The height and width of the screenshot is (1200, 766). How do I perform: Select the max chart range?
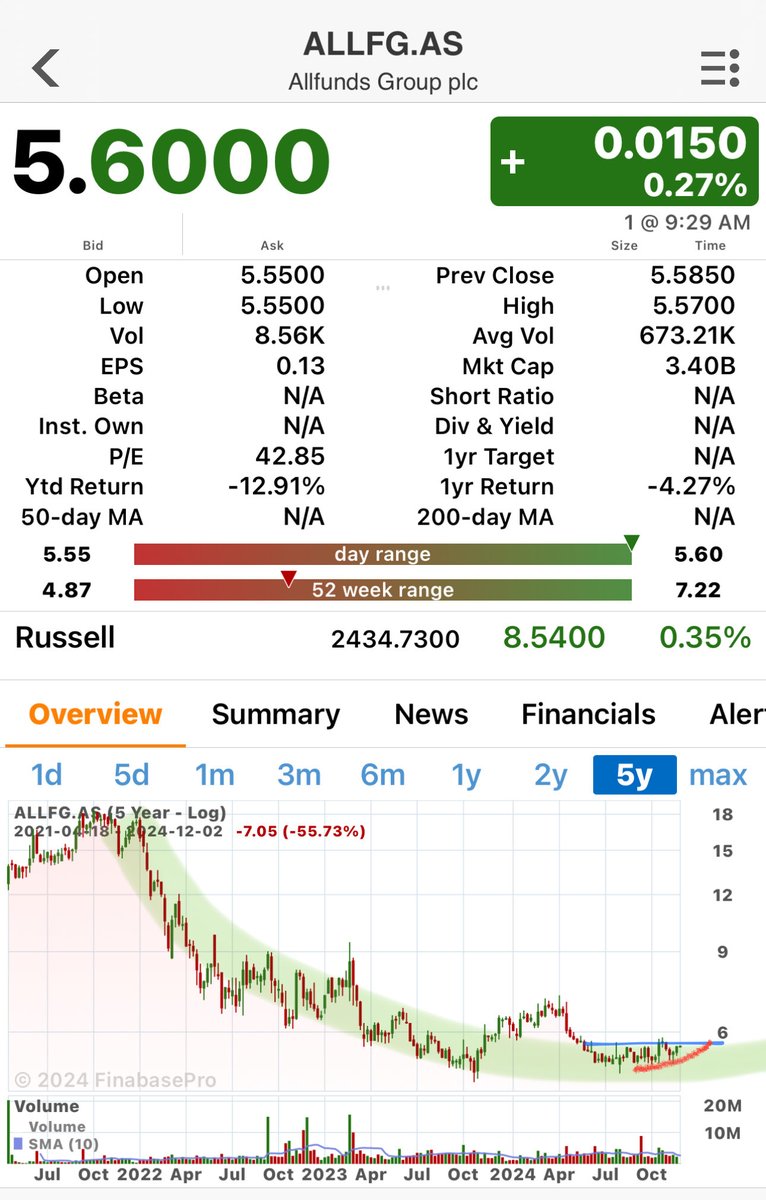pos(718,775)
